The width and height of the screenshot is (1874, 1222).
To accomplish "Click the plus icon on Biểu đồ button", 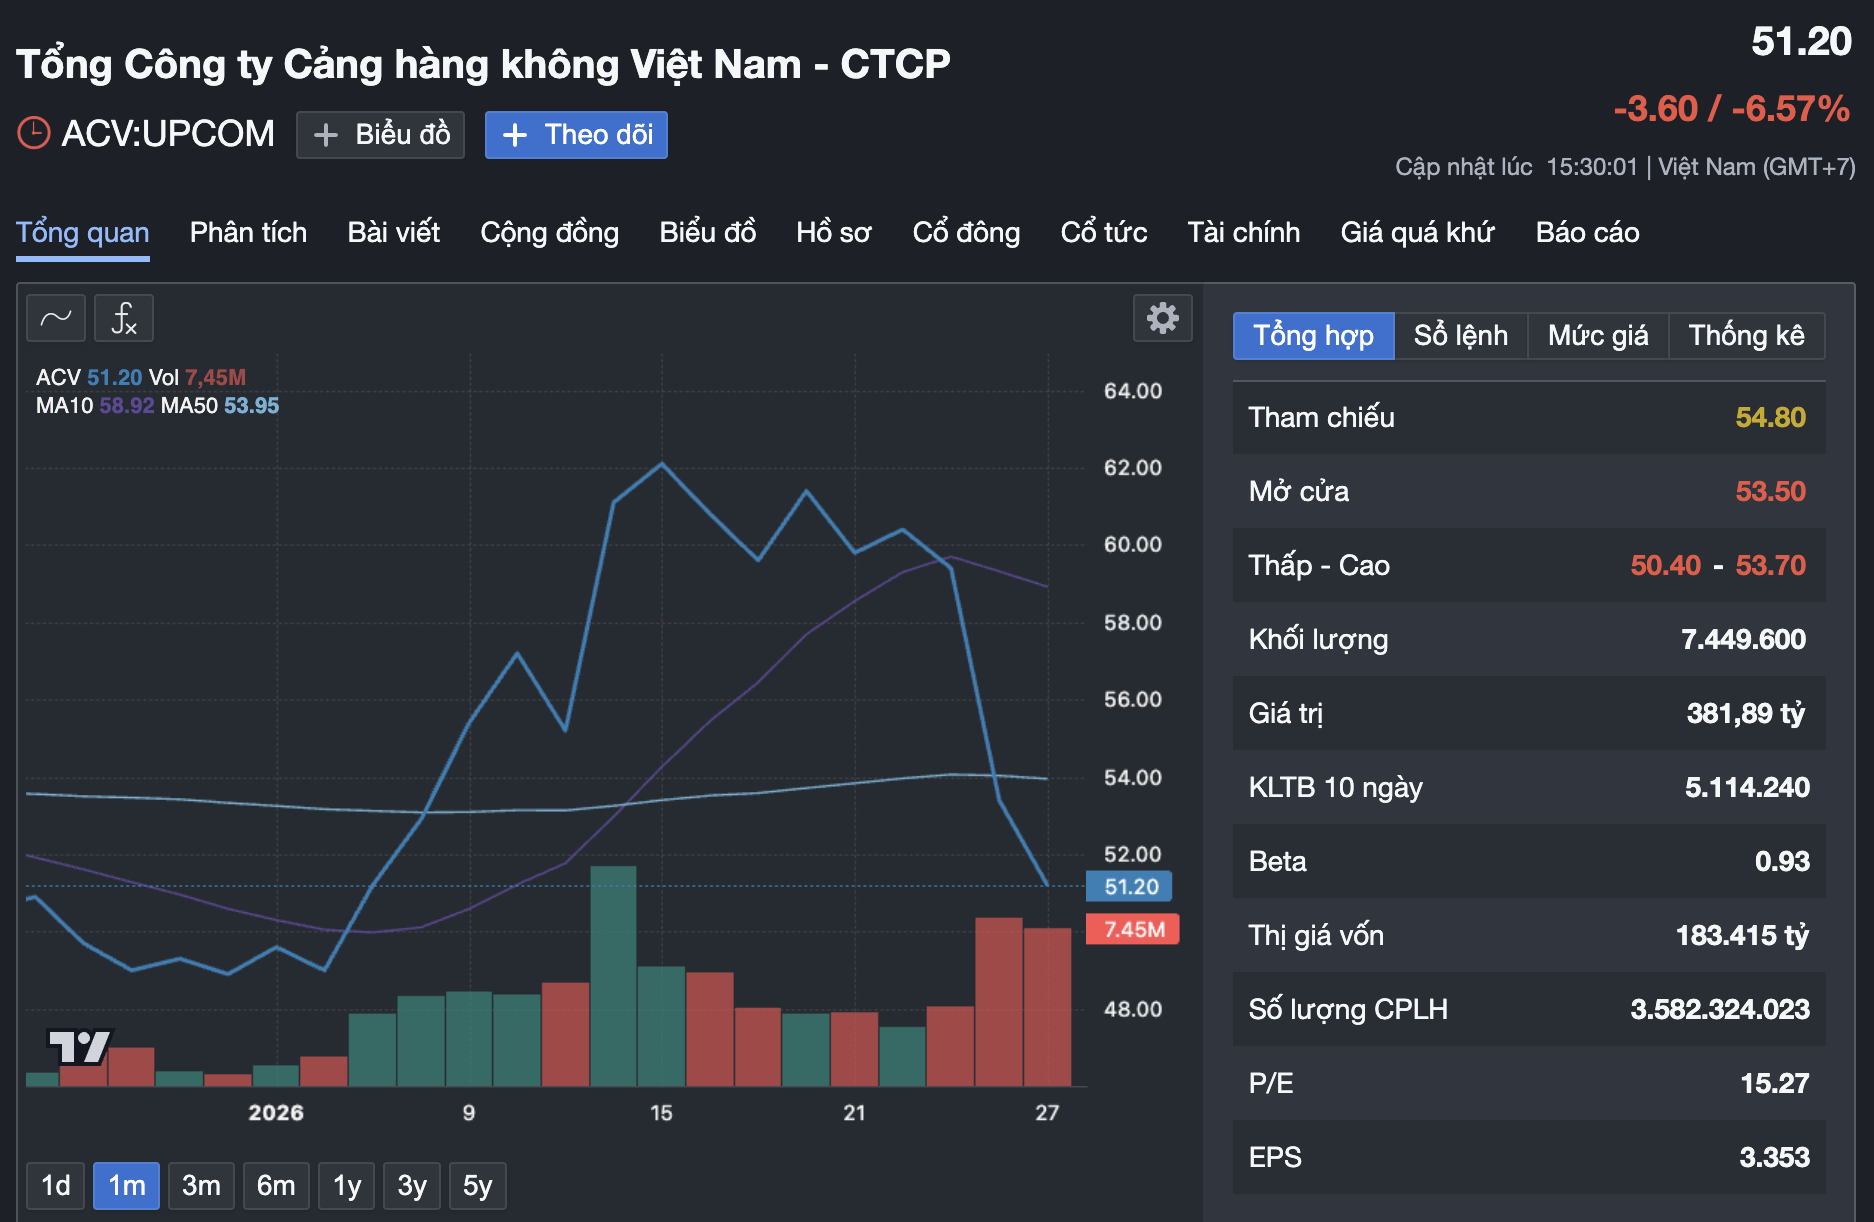I will (324, 134).
